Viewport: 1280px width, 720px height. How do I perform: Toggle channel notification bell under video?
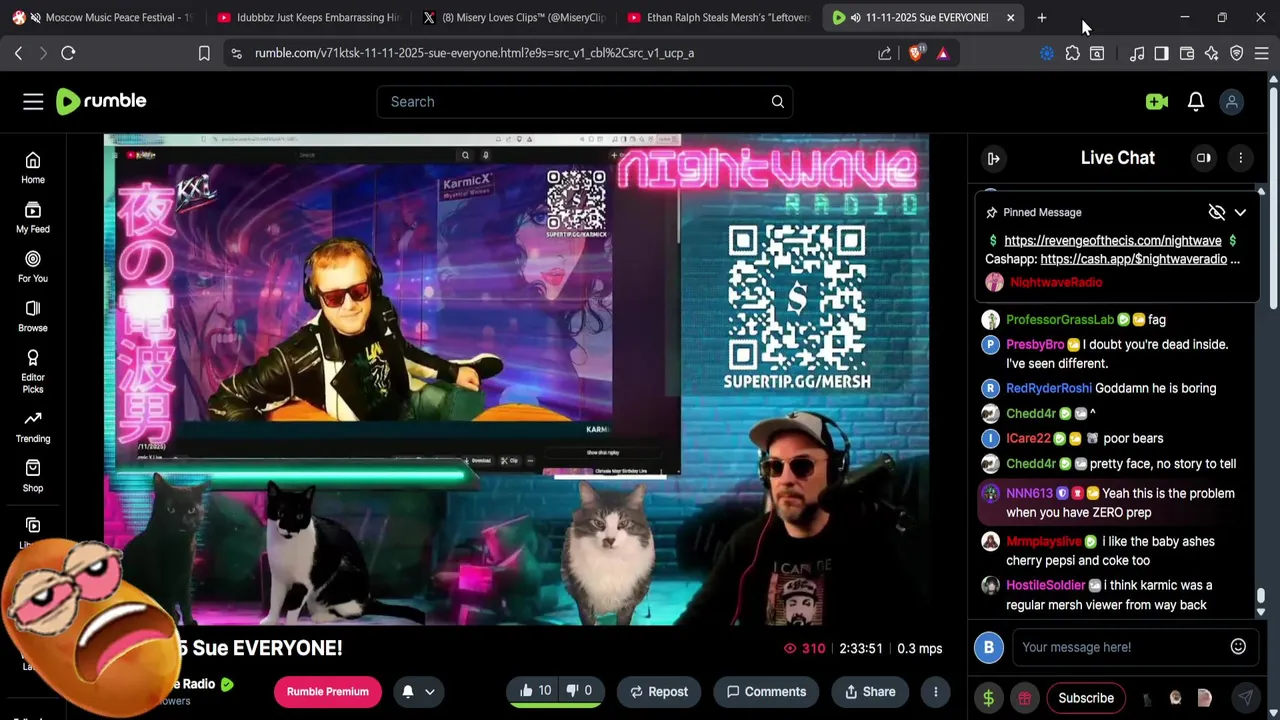tap(408, 691)
